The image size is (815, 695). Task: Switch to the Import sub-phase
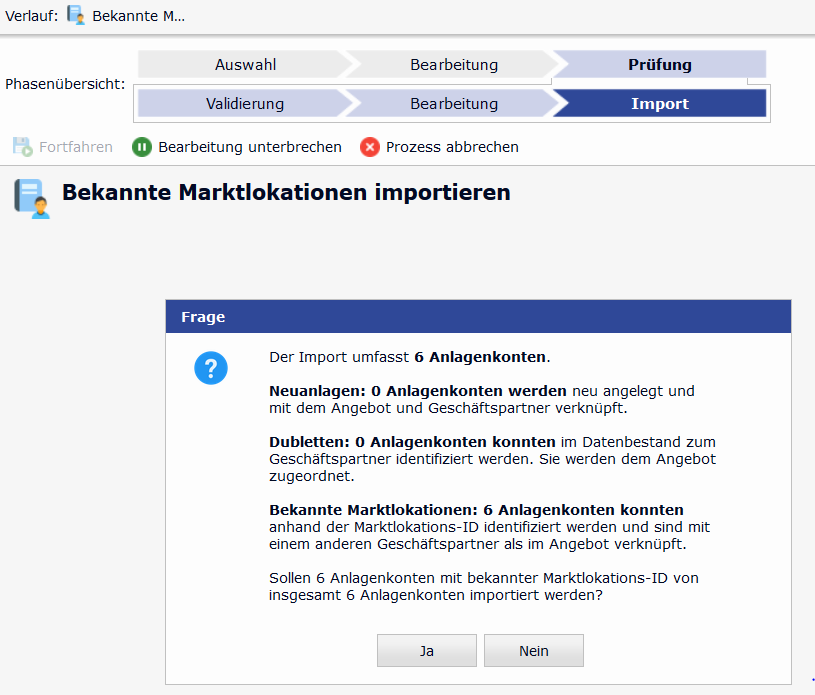(659, 103)
